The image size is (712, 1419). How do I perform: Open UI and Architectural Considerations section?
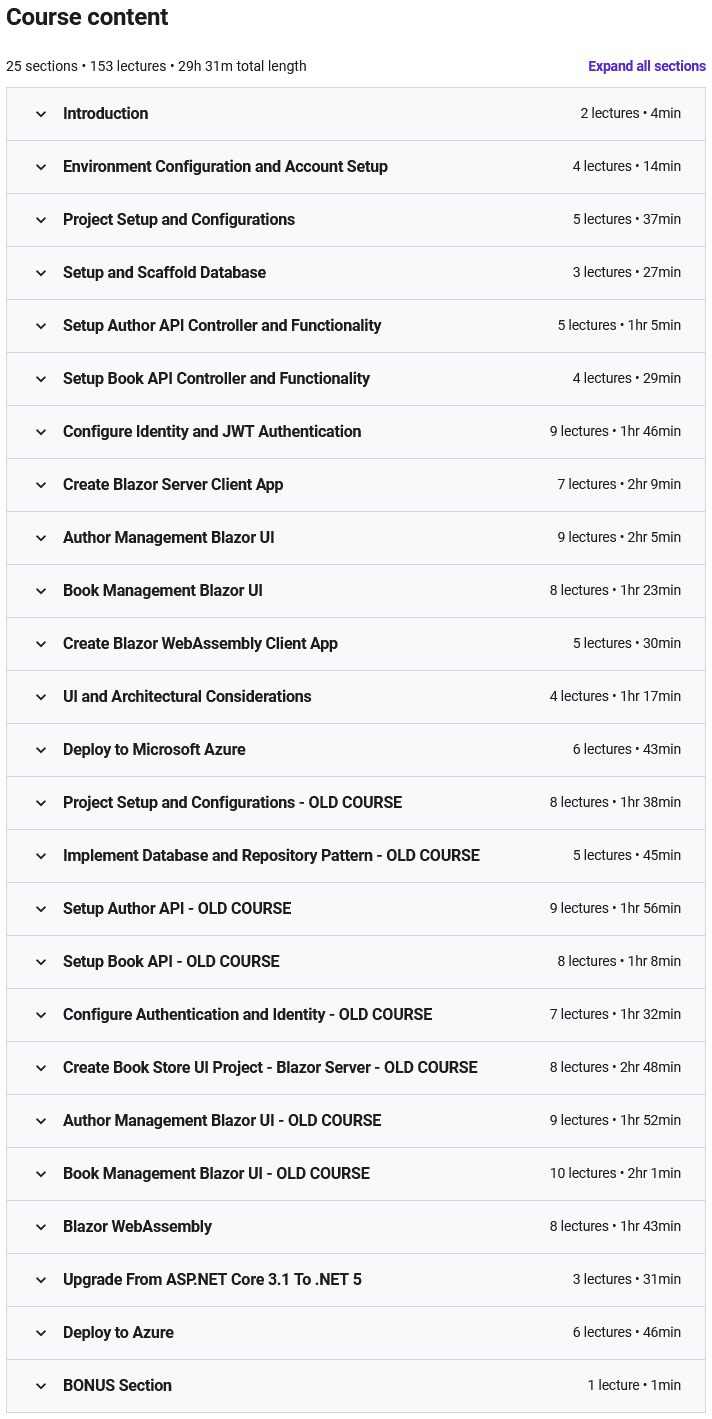[x=187, y=697]
